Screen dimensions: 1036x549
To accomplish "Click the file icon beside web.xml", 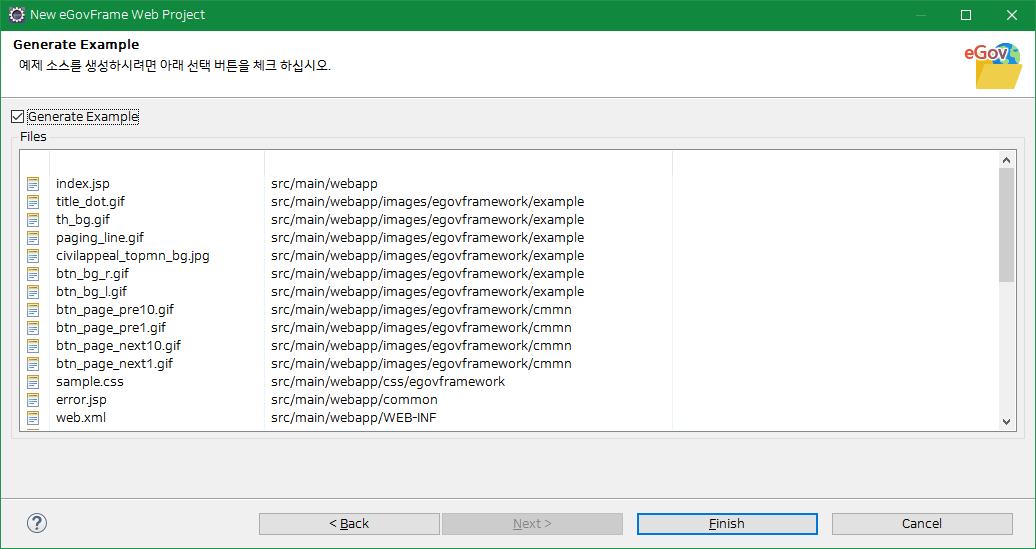I will click(33, 418).
